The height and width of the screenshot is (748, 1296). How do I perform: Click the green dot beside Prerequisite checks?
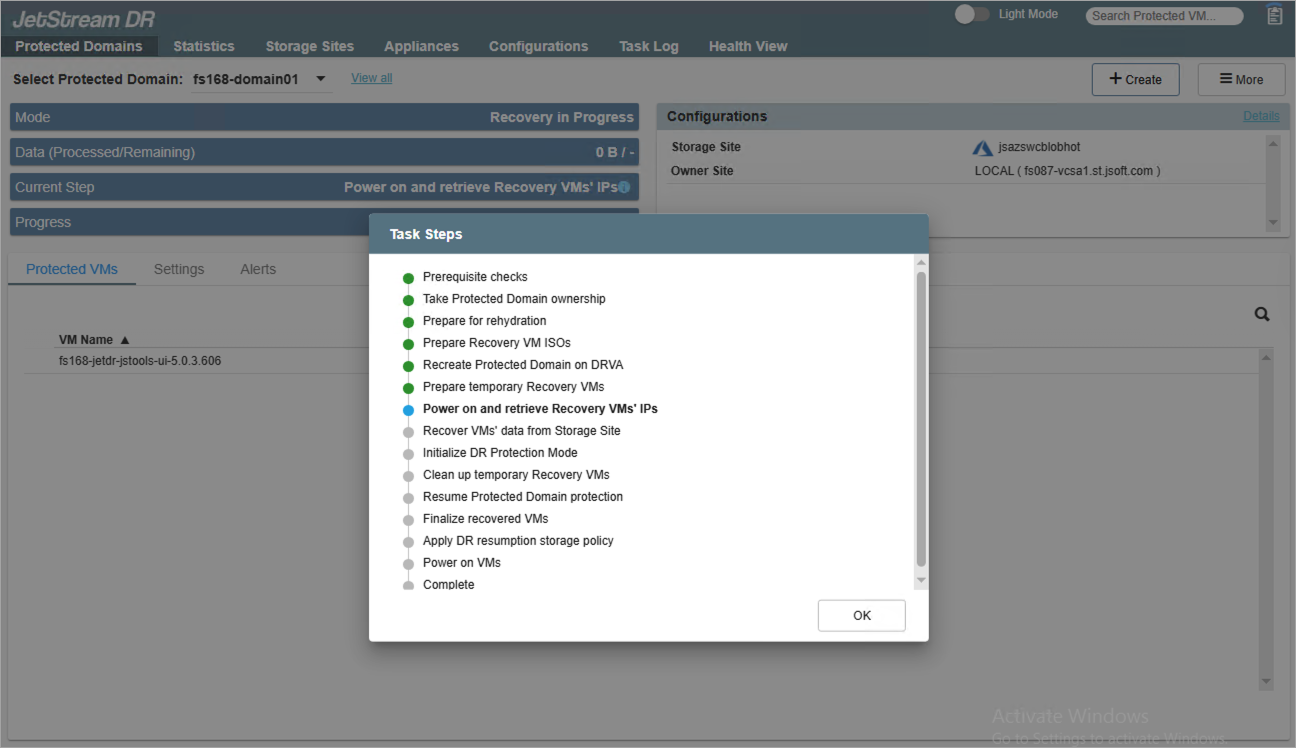[x=408, y=278]
